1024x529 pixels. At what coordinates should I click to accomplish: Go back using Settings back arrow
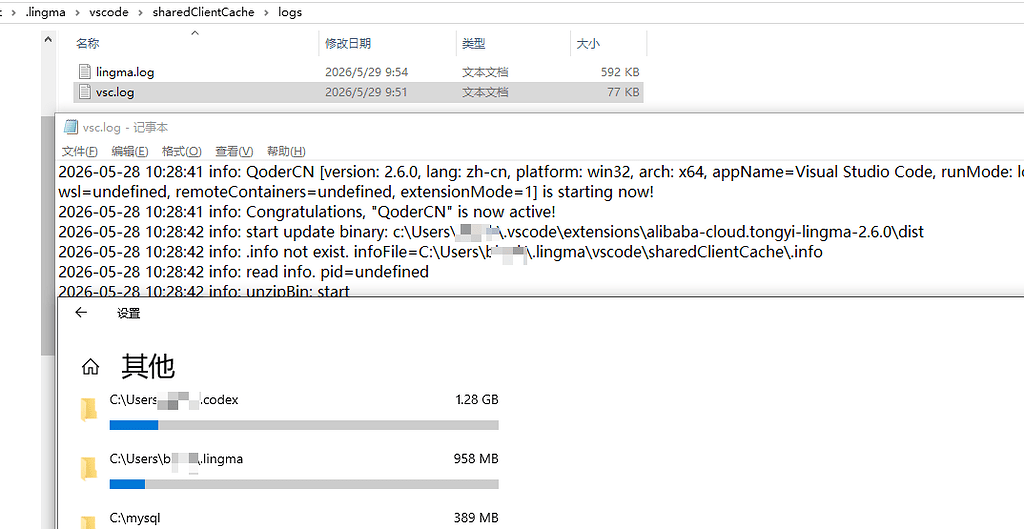coord(81,313)
